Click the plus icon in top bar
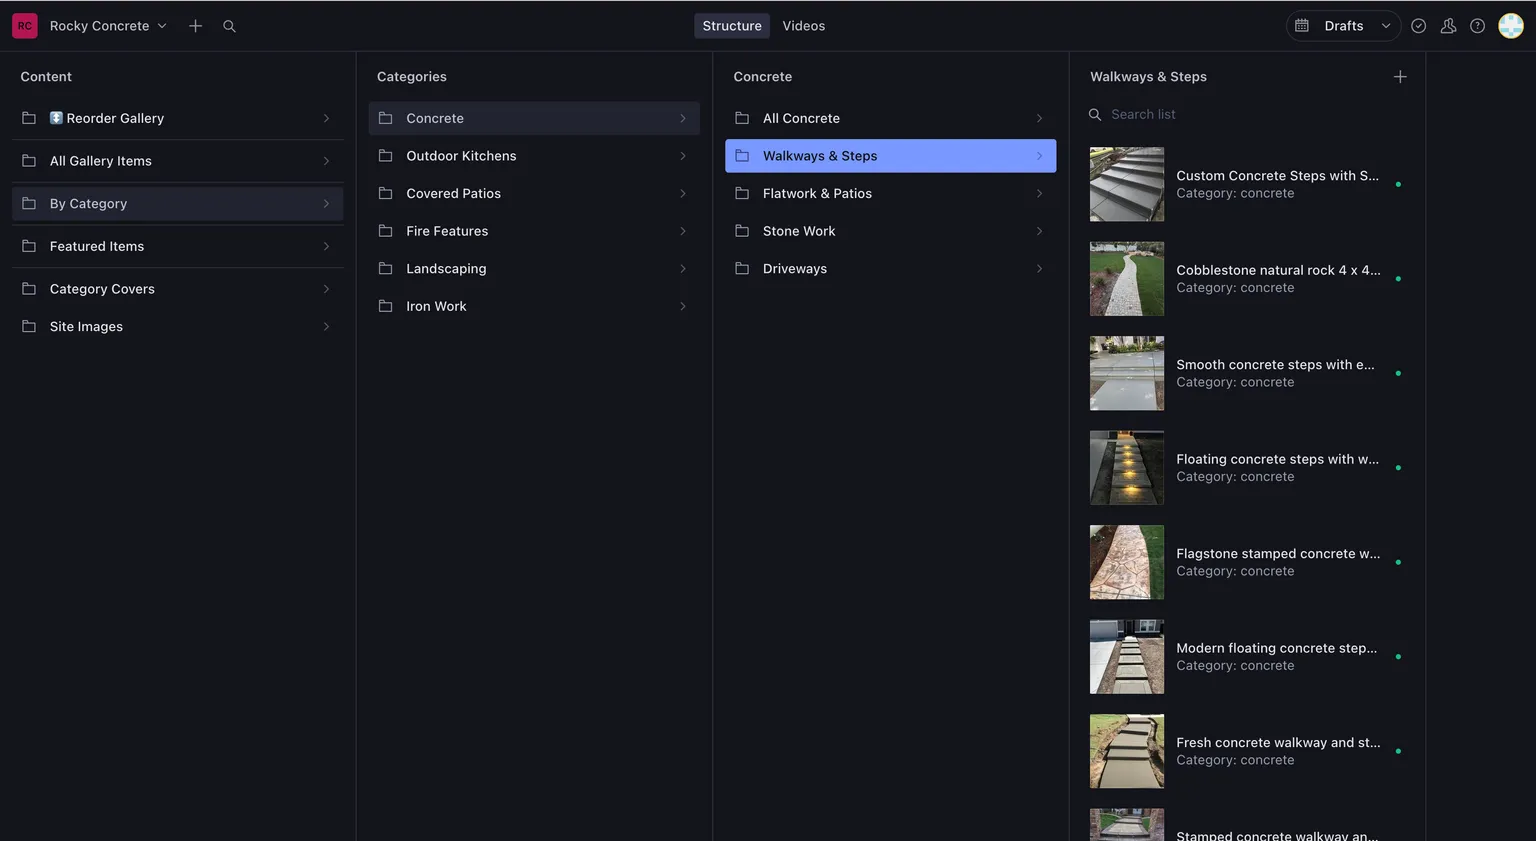The height and width of the screenshot is (841, 1536). pyautogui.click(x=196, y=26)
